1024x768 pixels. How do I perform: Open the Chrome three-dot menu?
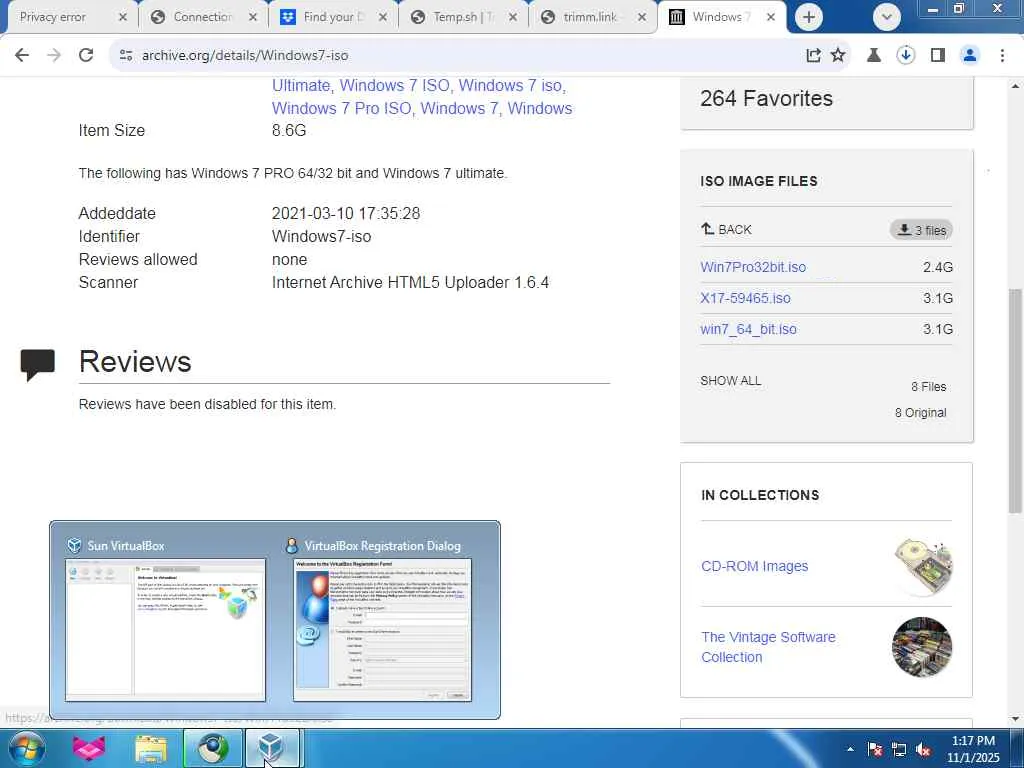pos(1002,56)
